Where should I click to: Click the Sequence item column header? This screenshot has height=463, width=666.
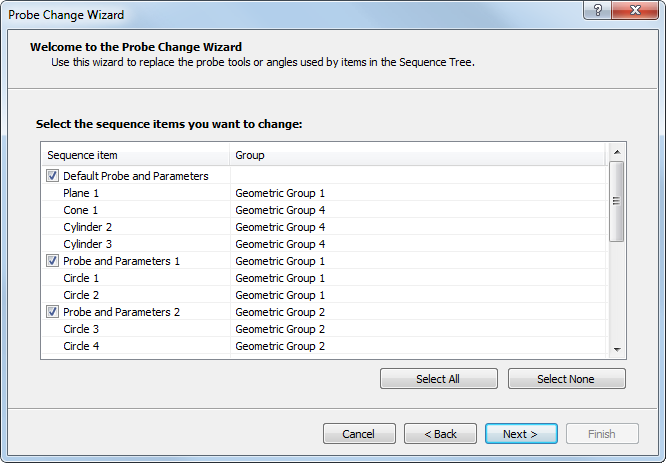(x=136, y=155)
